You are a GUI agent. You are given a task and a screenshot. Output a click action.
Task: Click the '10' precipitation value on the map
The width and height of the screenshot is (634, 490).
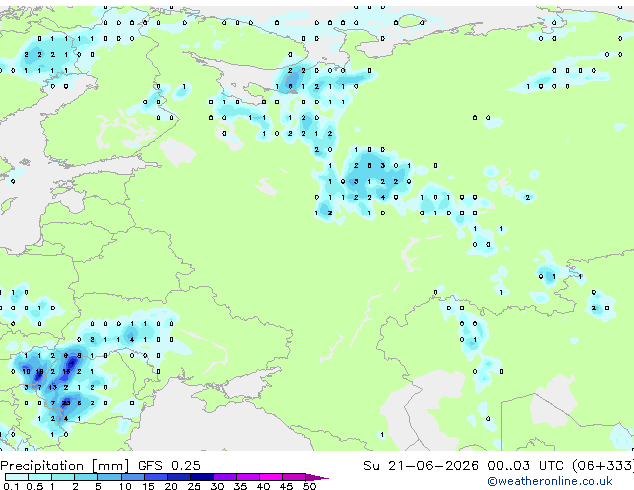coord(26,372)
